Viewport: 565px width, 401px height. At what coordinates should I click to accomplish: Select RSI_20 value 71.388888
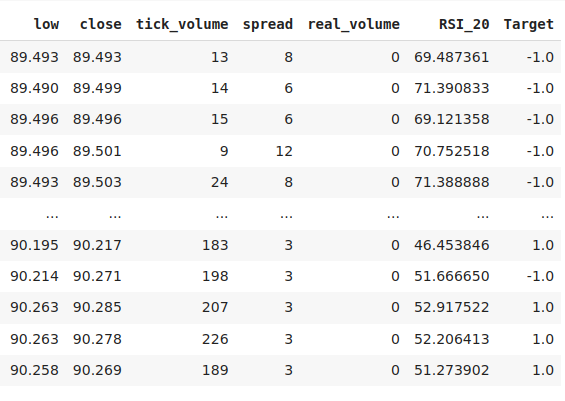click(x=451, y=182)
